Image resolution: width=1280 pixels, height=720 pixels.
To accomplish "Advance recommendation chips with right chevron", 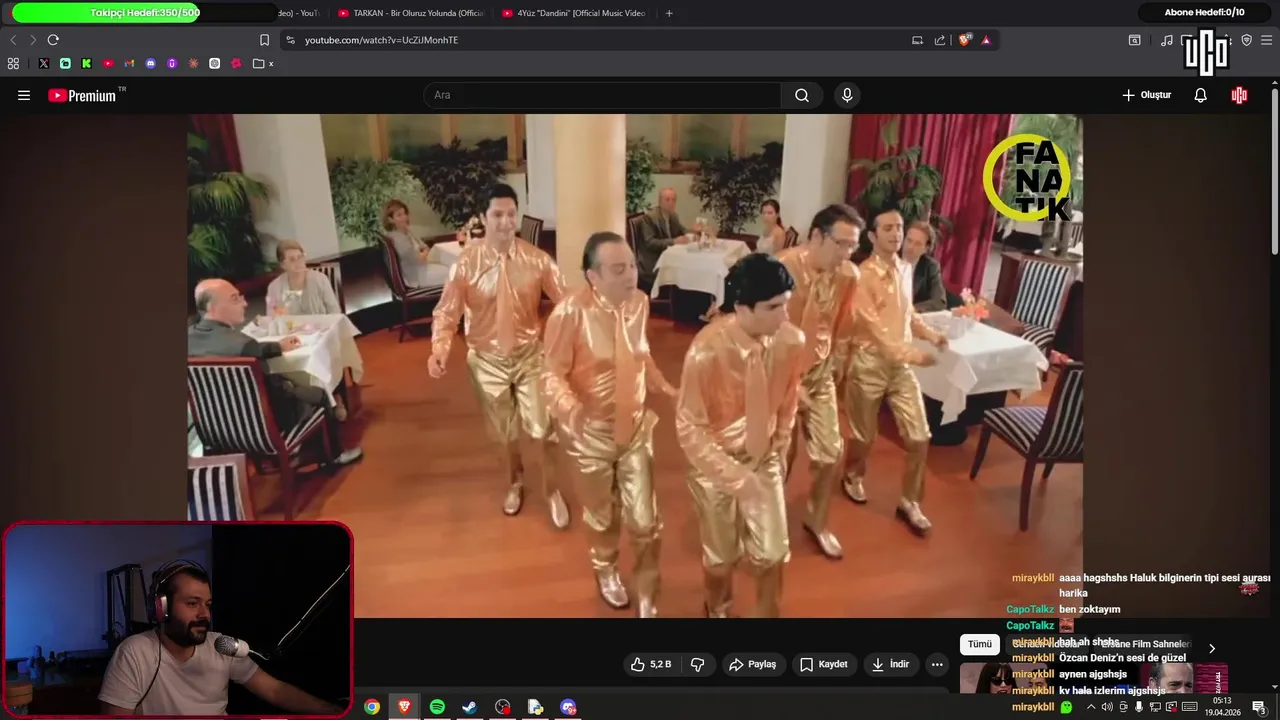I will click(x=1212, y=648).
